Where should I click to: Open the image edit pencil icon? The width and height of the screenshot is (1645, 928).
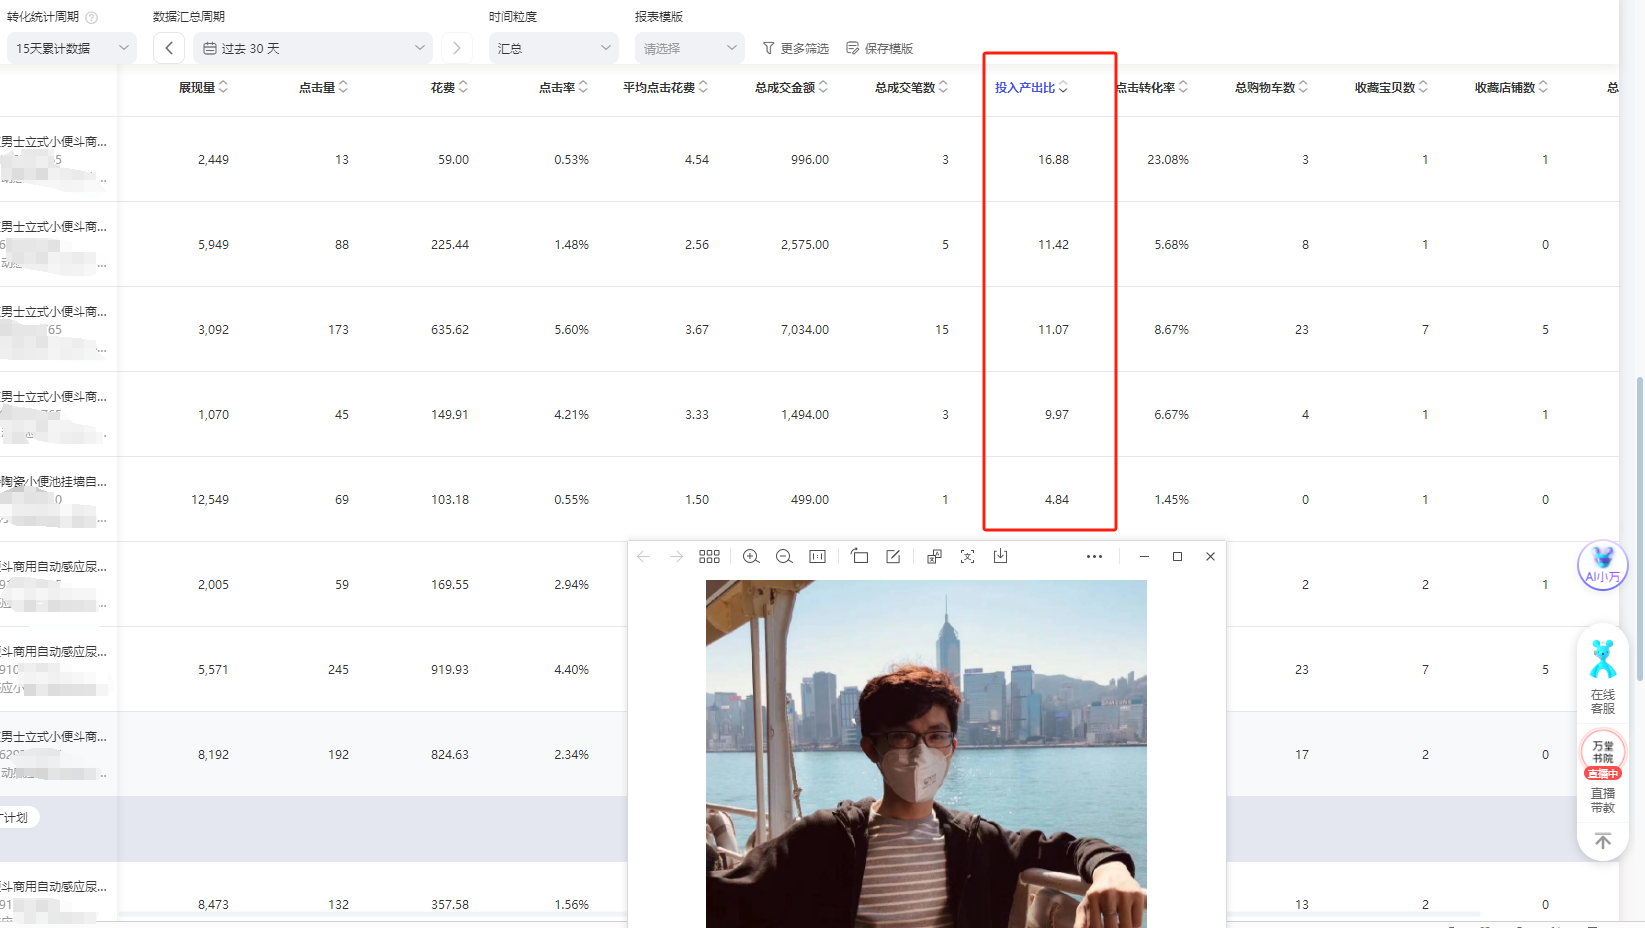pyautogui.click(x=893, y=557)
